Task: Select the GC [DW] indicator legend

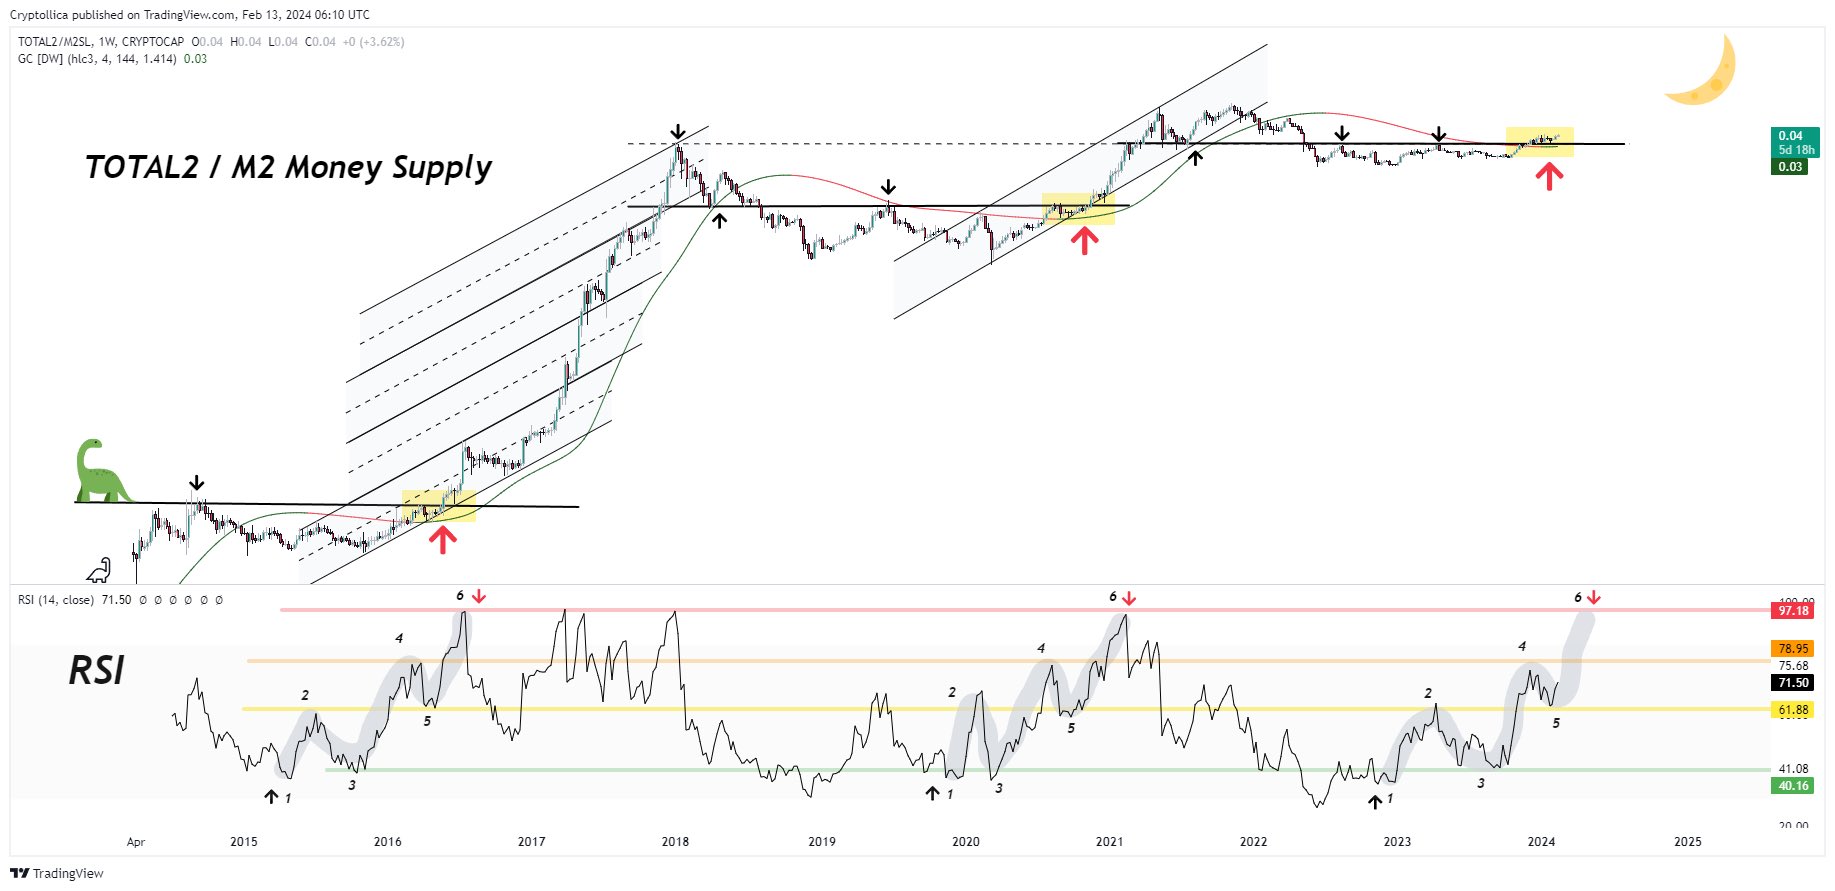Action: click(112, 59)
